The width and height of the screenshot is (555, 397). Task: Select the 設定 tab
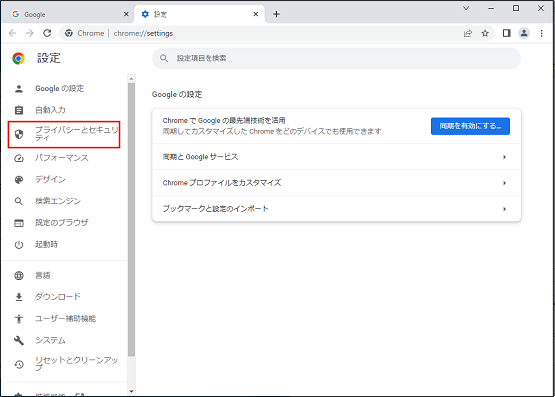click(200, 14)
